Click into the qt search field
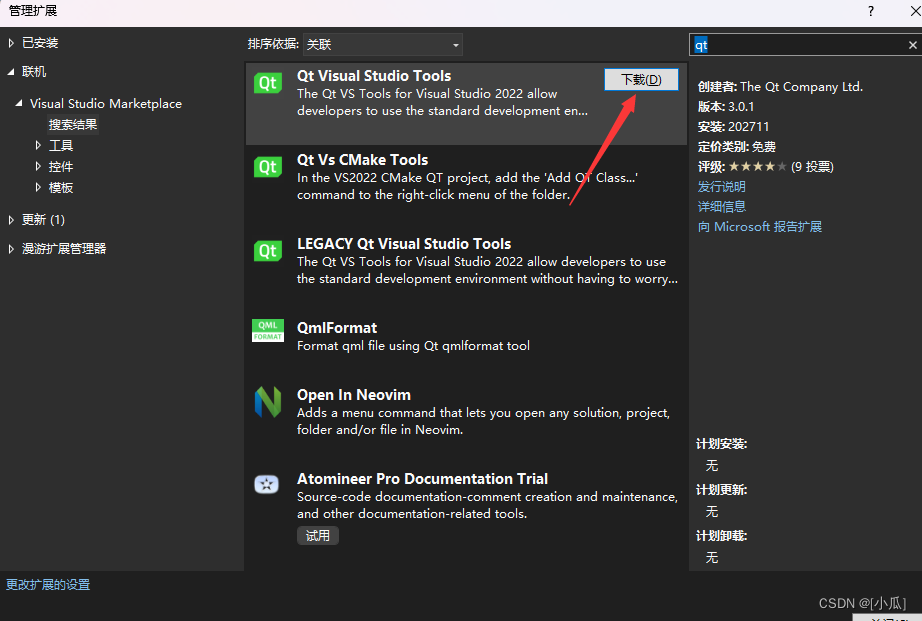The width and height of the screenshot is (922, 621). 800,45
